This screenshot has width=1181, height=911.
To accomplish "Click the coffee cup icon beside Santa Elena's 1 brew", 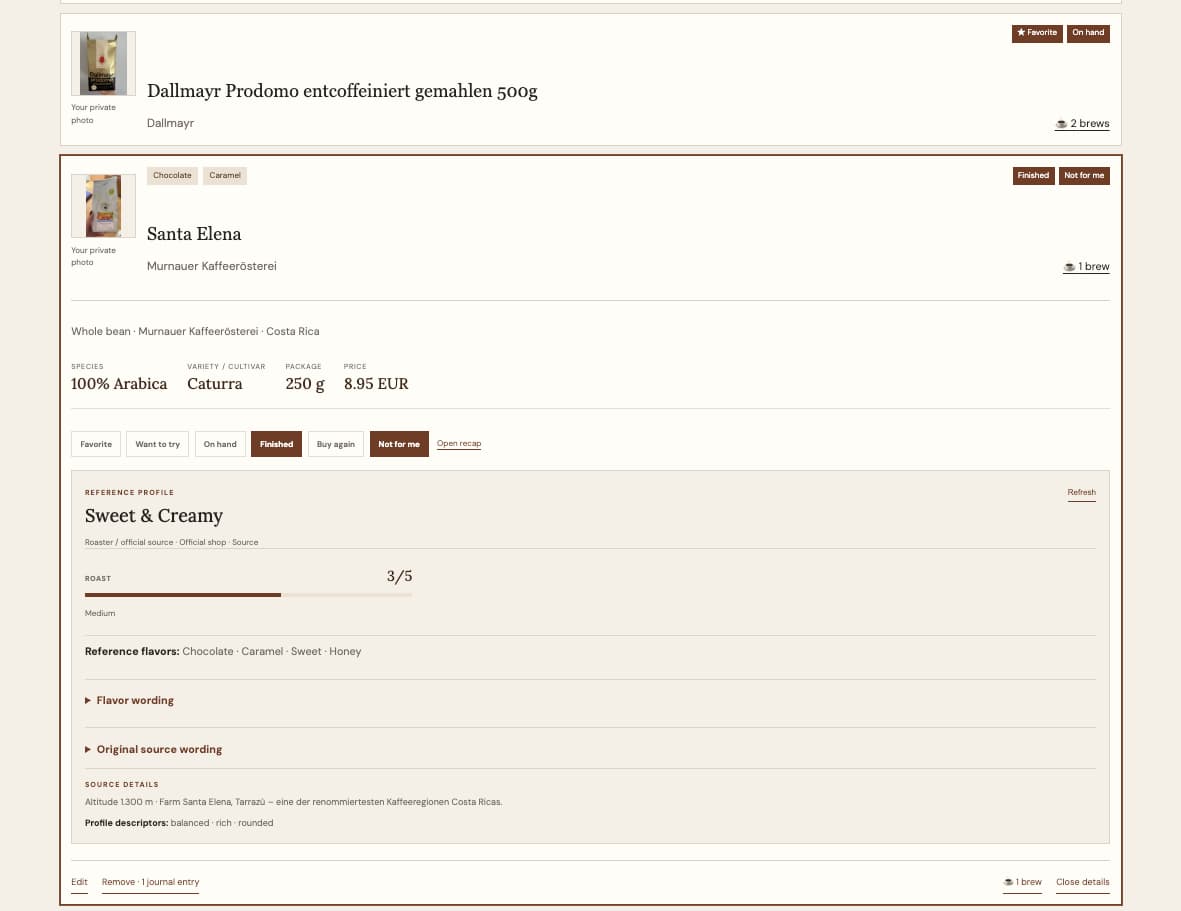I will (x=1069, y=267).
